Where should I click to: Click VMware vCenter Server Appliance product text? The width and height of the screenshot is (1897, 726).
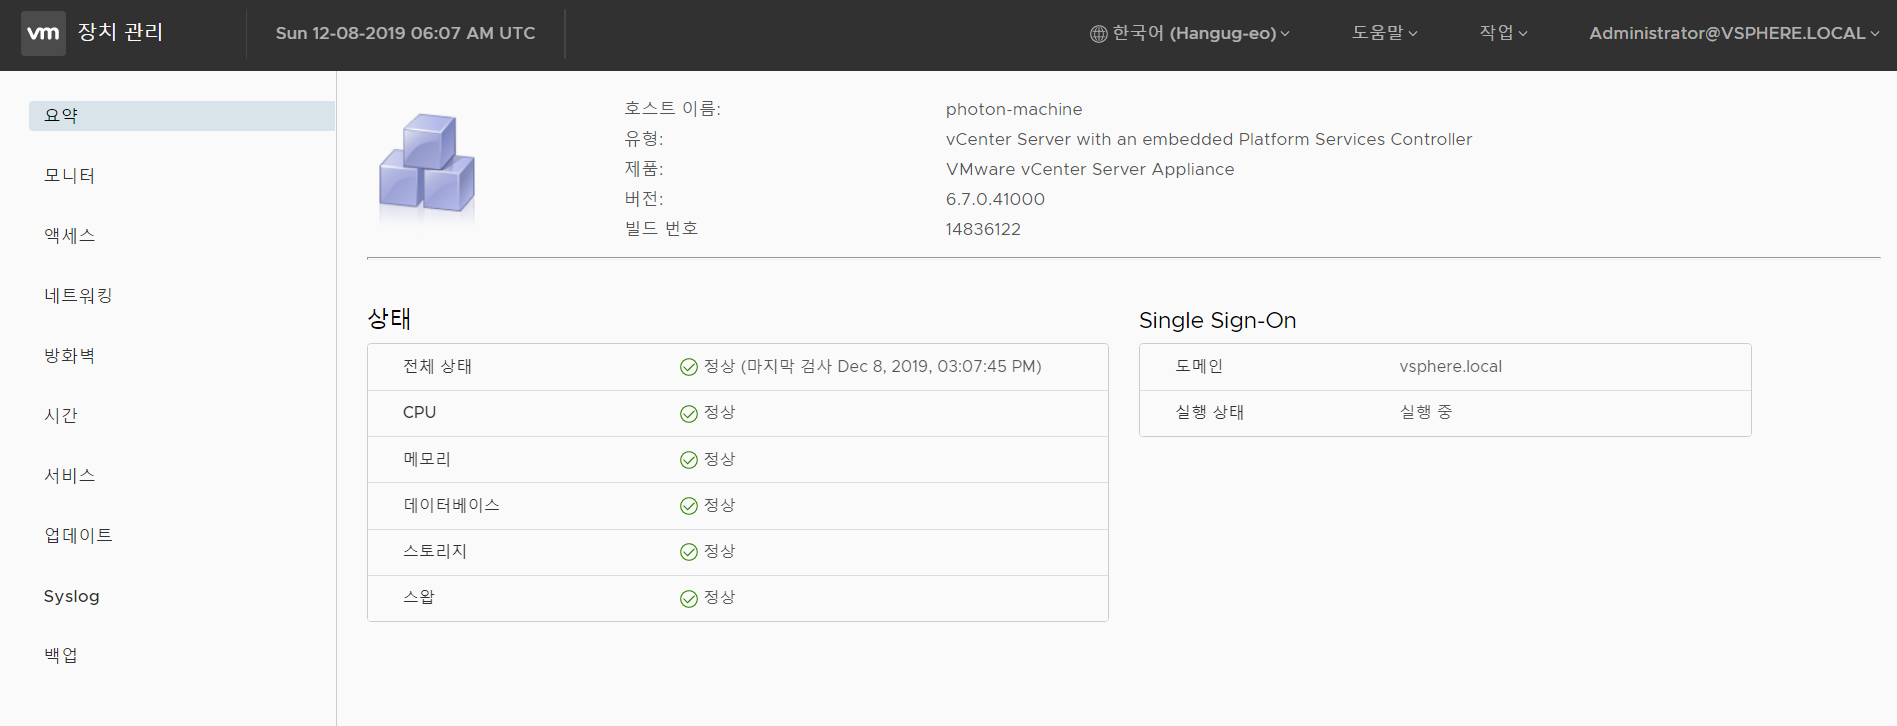(1090, 169)
